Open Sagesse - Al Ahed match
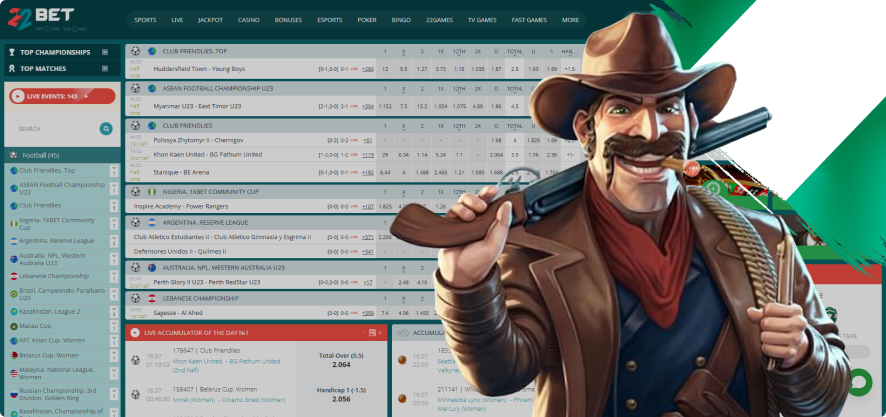The height and width of the screenshot is (417, 886). [177, 313]
